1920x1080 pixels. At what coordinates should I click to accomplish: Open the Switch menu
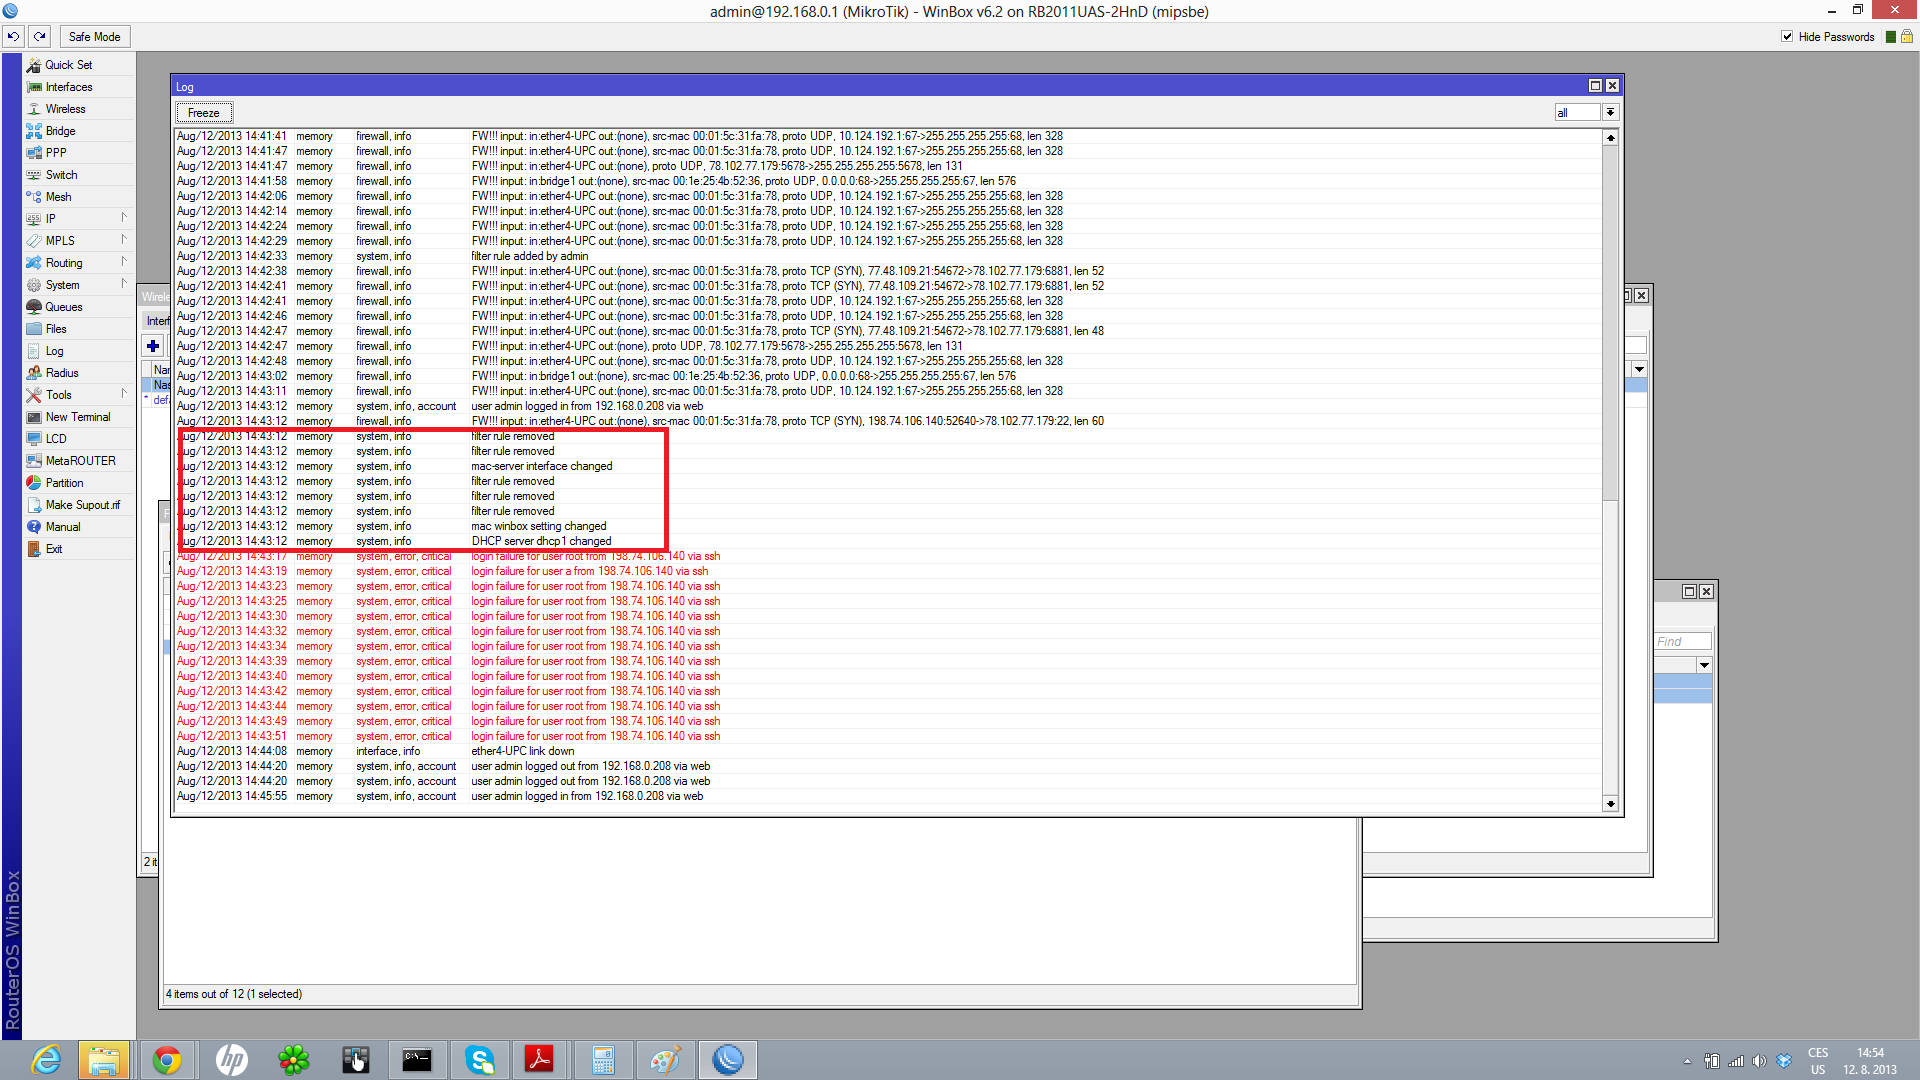(x=60, y=174)
